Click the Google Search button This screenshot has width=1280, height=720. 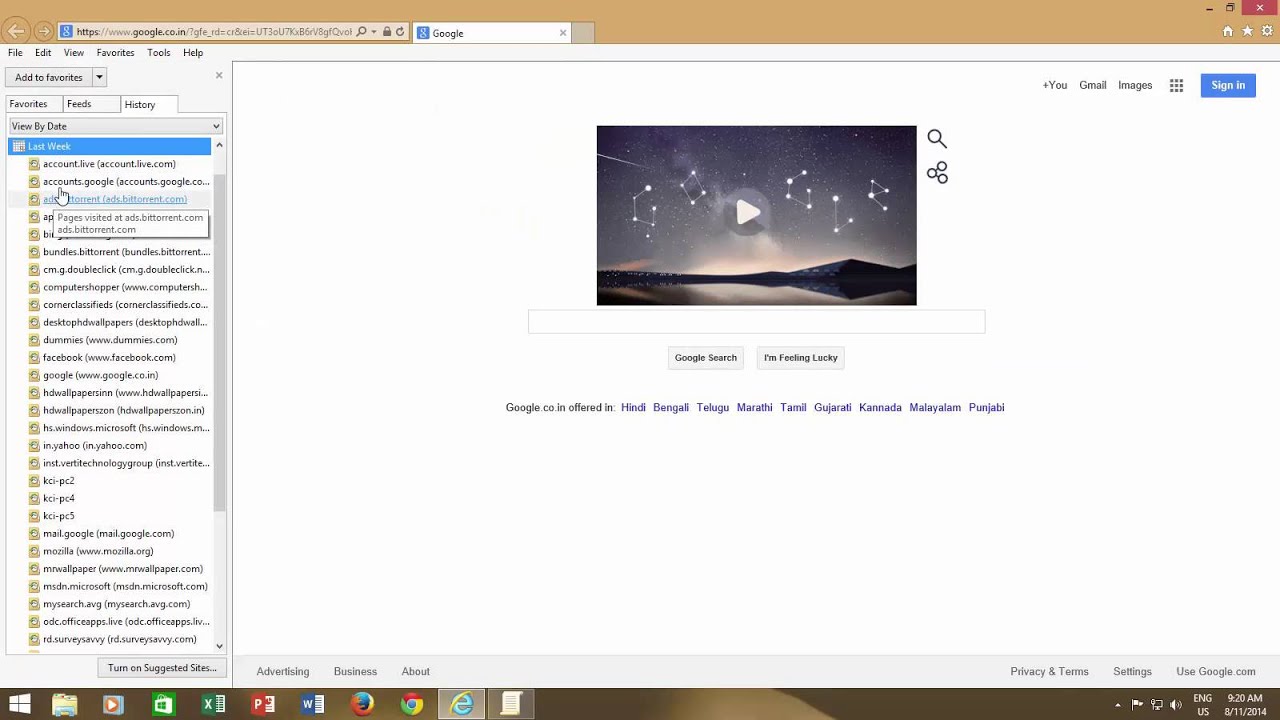(x=706, y=358)
